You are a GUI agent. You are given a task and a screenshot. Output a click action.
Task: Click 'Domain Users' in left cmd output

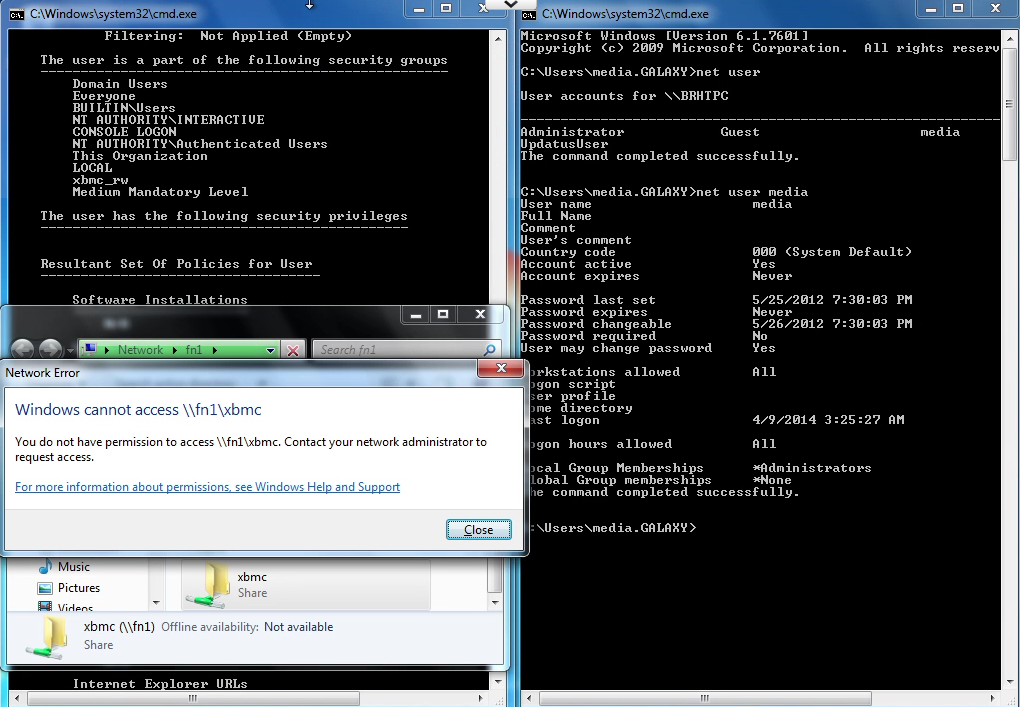coord(120,84)
